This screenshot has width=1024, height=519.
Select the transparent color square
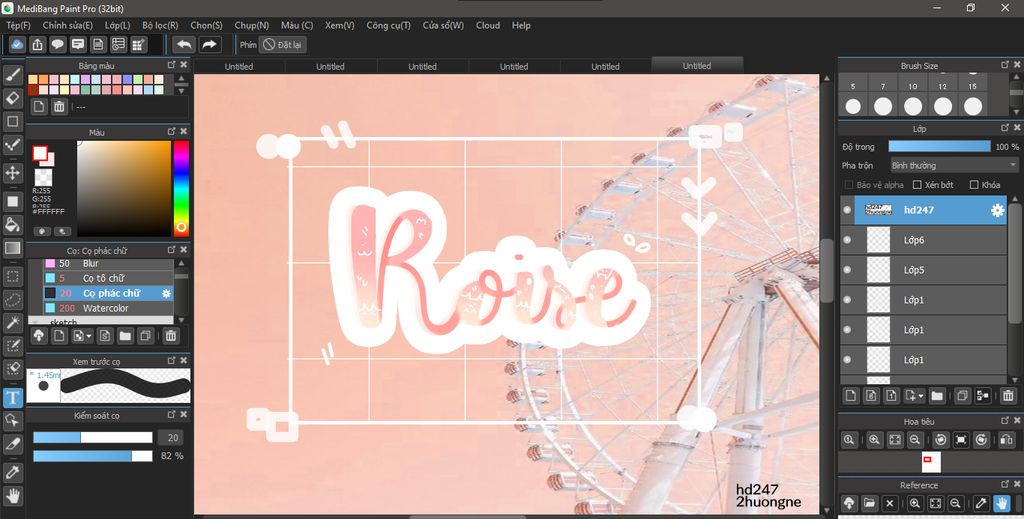(43, 177)
